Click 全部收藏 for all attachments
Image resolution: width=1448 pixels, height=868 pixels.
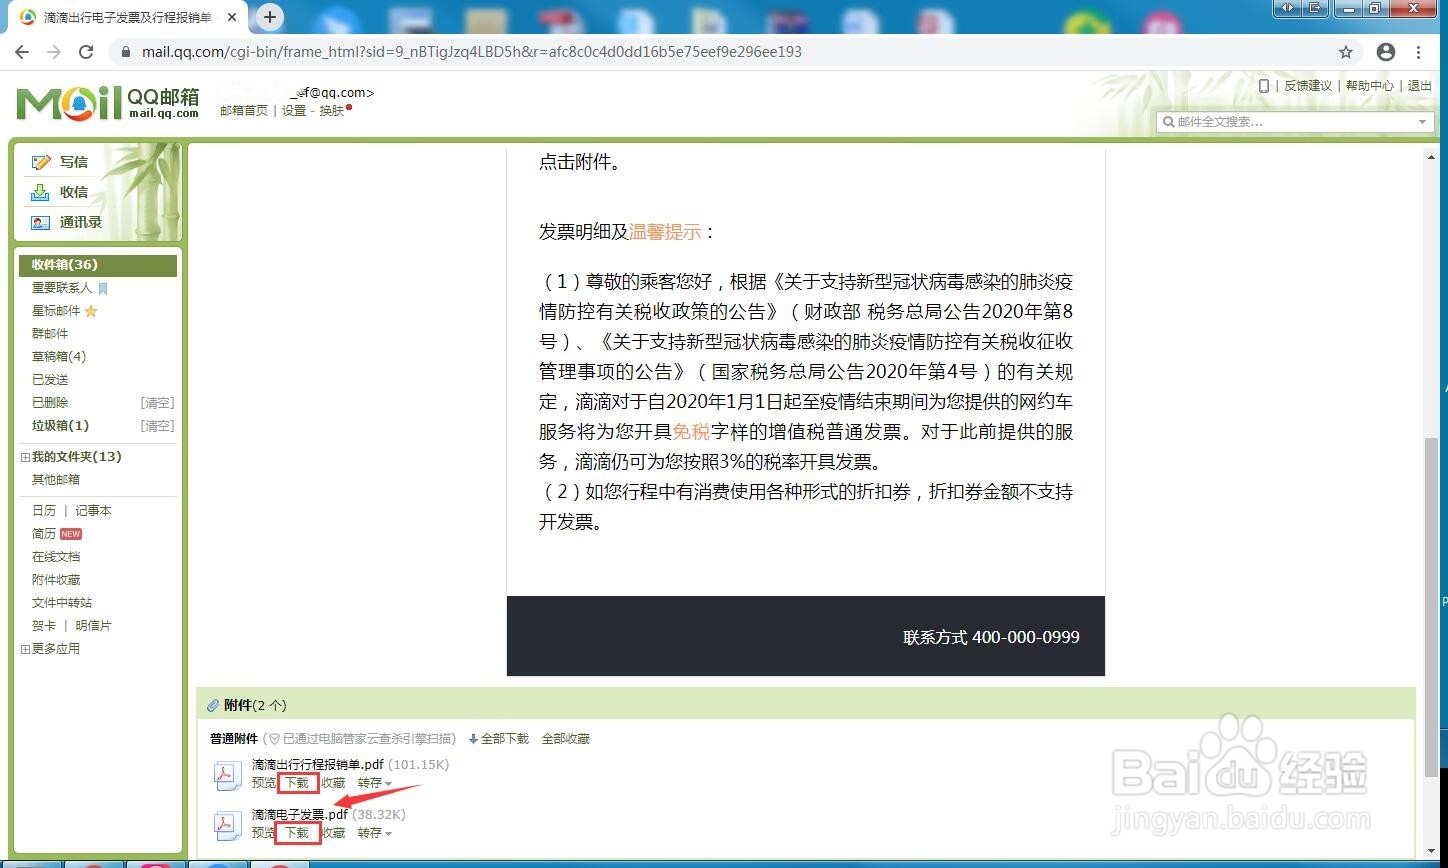pos(565,739)
